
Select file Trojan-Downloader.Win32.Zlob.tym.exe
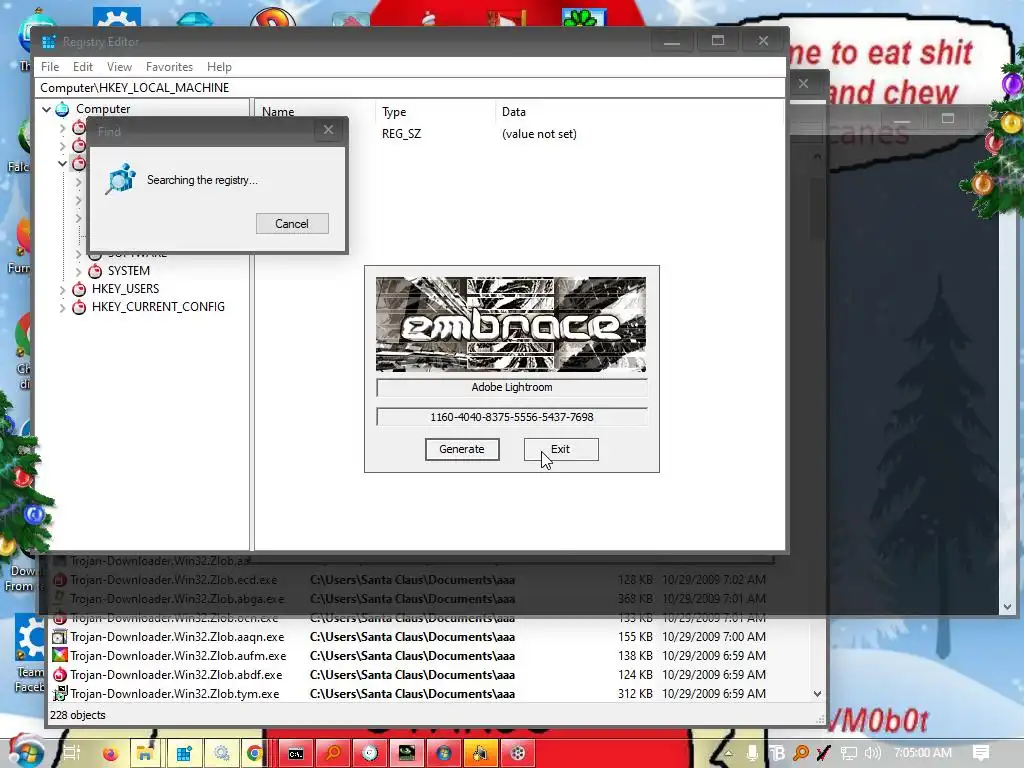click(x=174, y=693)
